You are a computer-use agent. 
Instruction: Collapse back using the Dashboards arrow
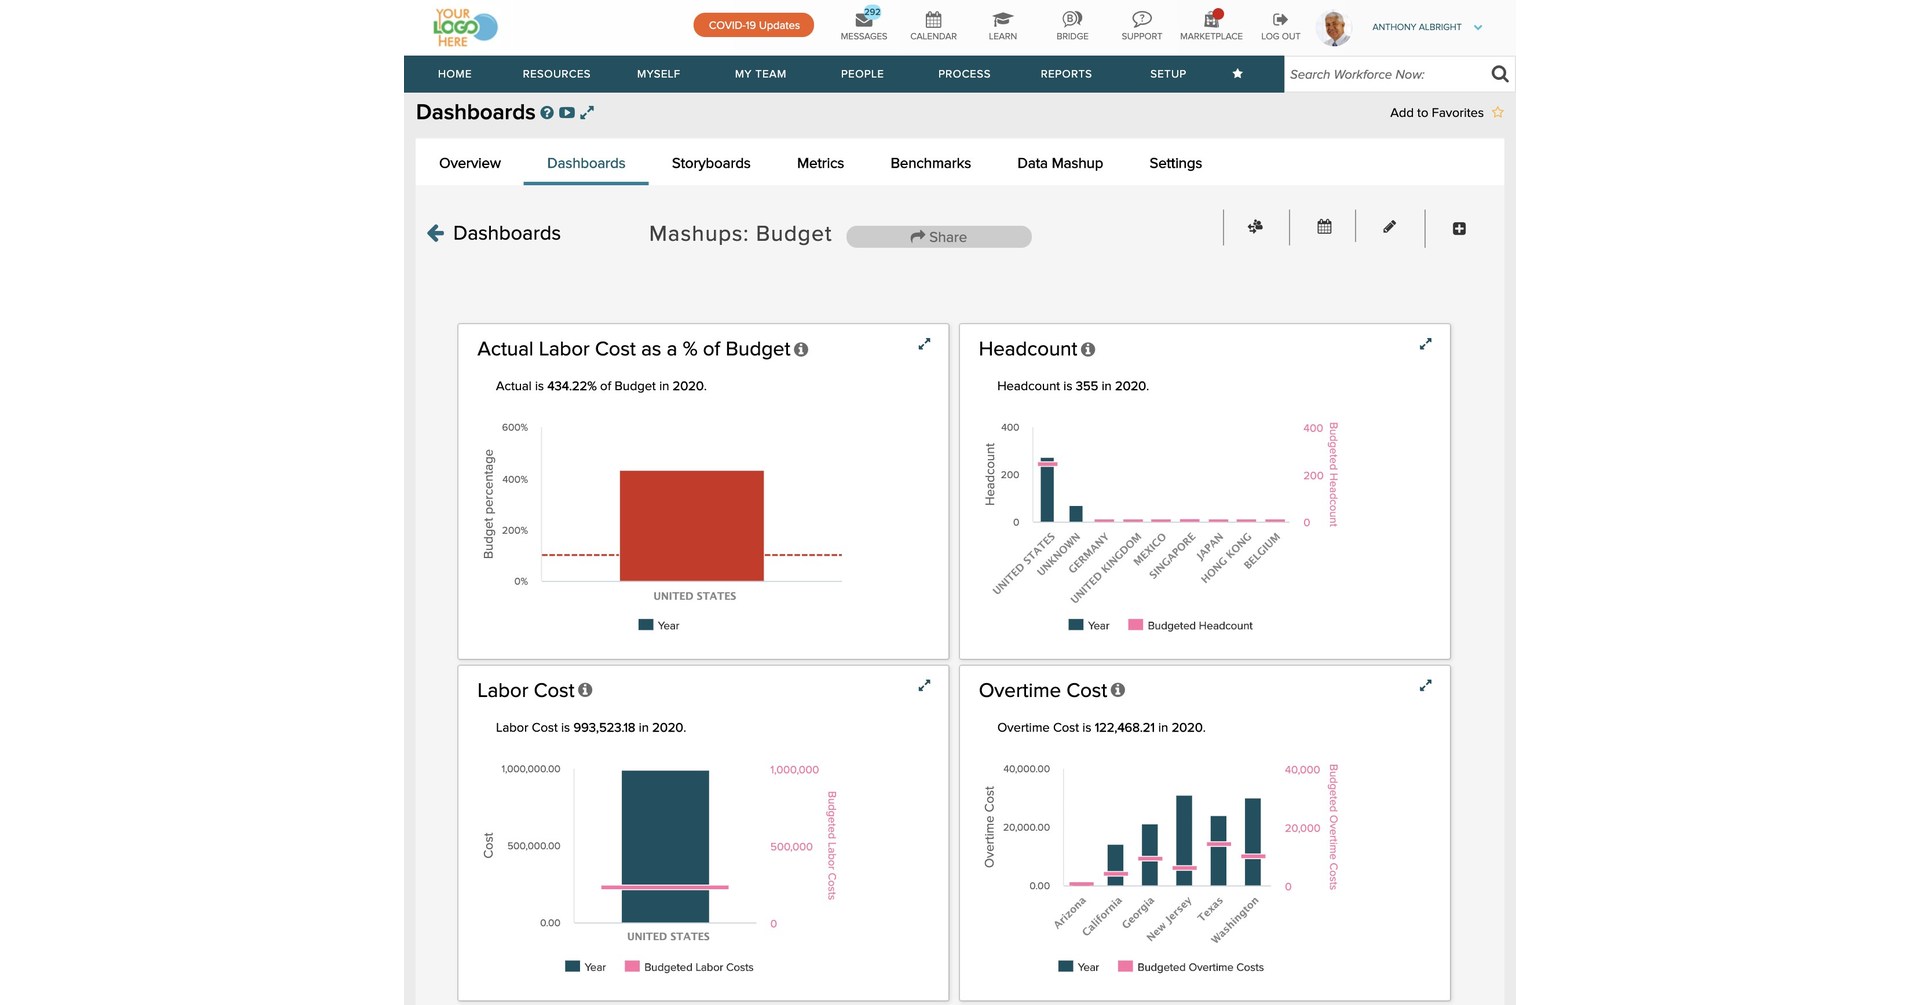[436, 232]
